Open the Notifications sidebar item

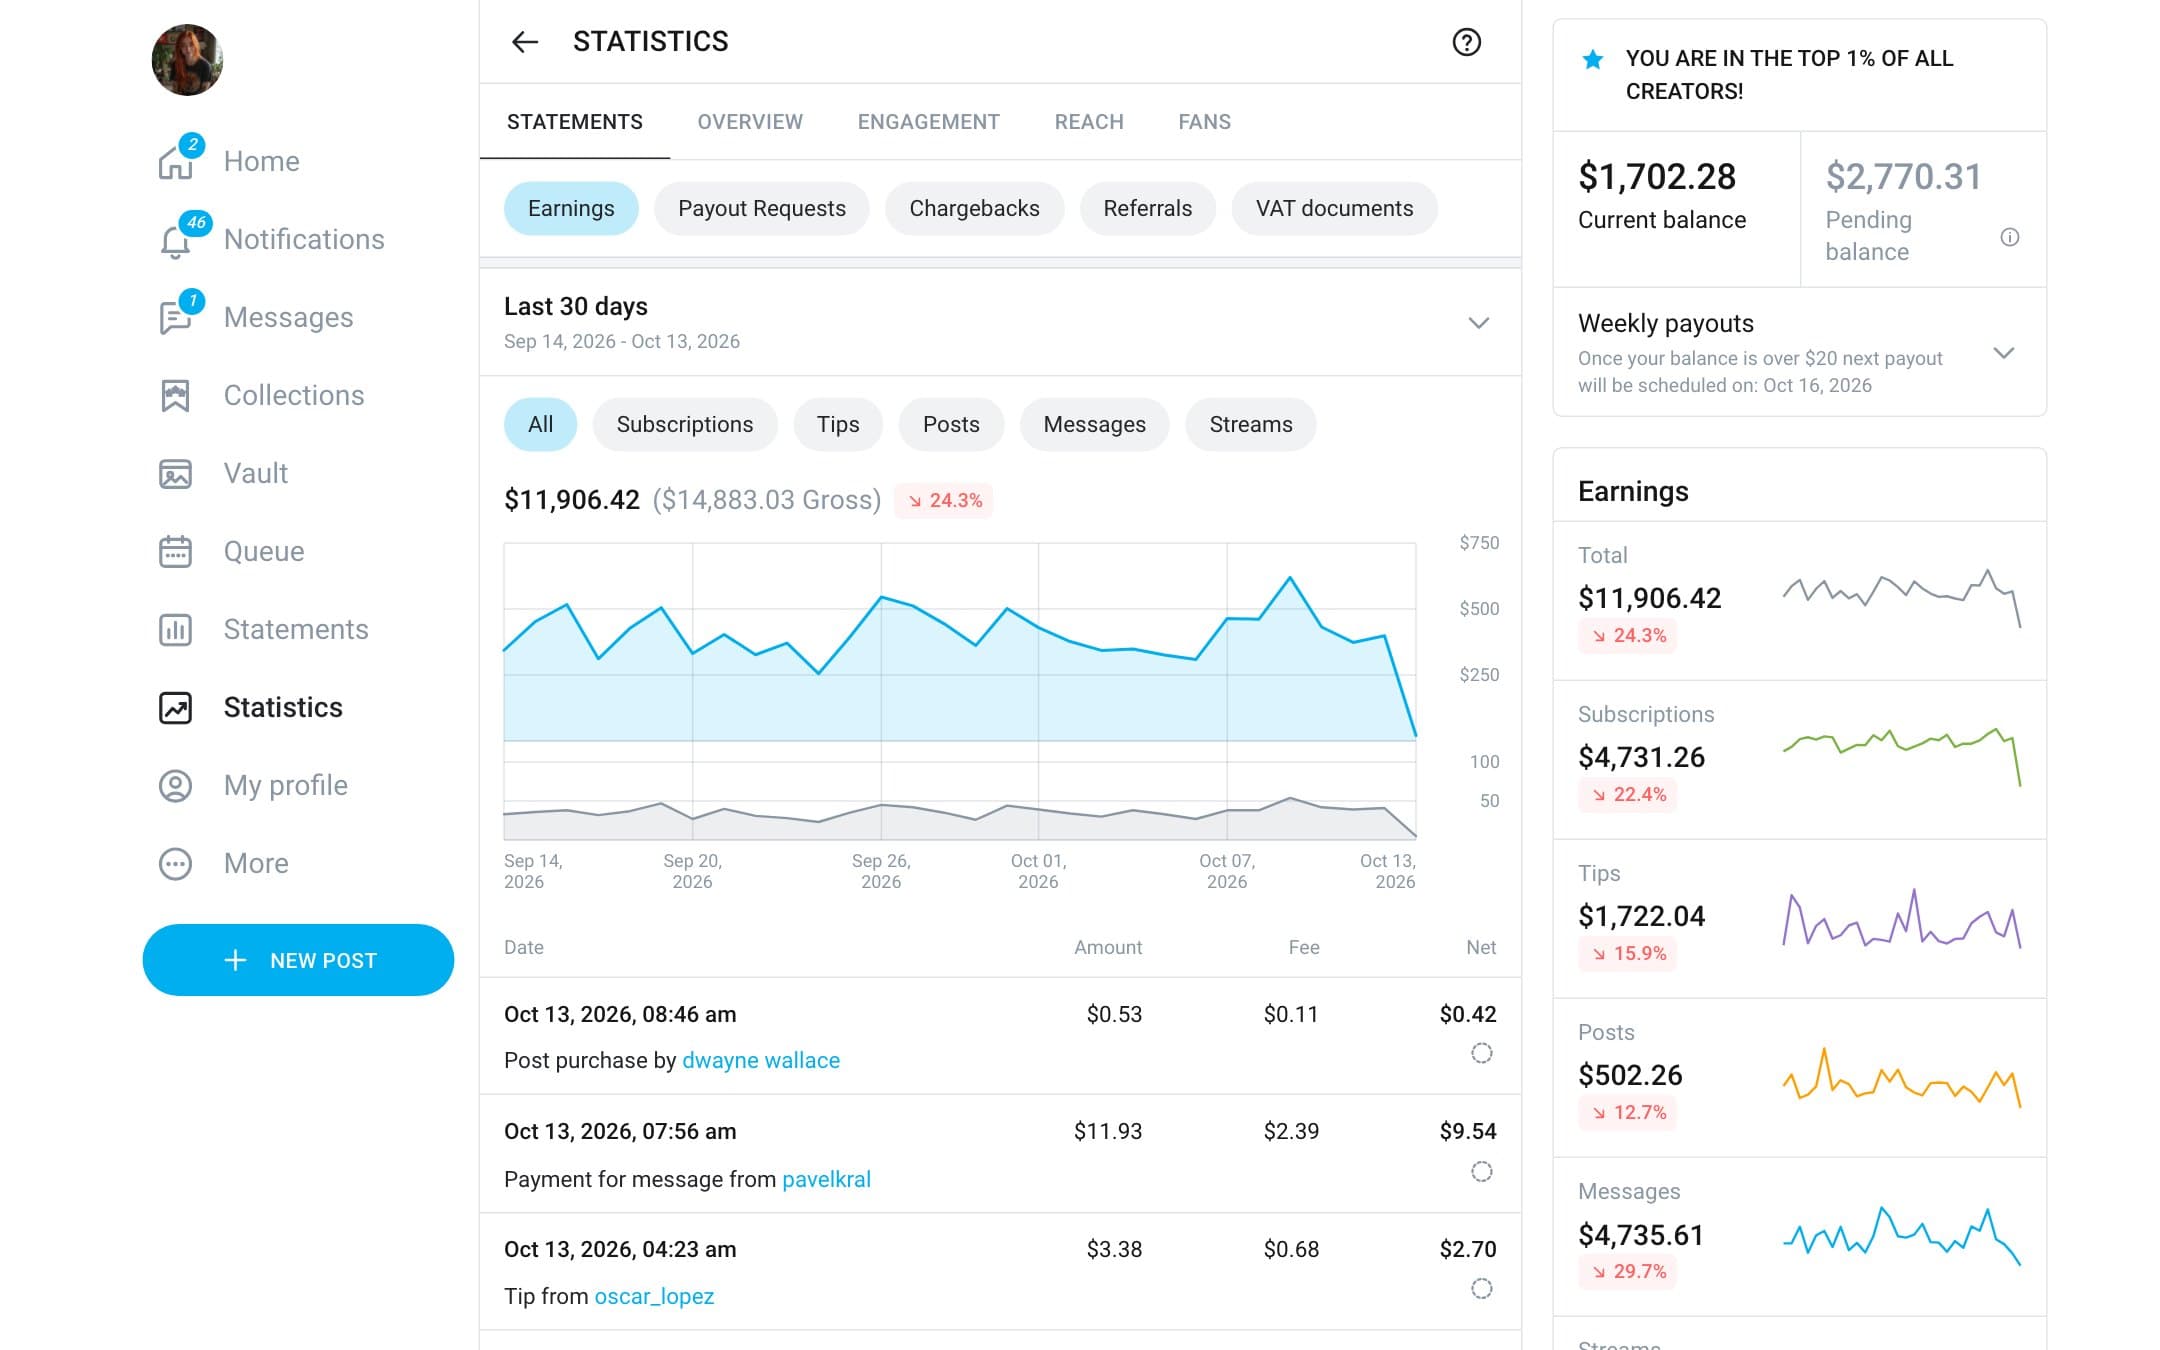pyautogui.click(x=271, y=240)
